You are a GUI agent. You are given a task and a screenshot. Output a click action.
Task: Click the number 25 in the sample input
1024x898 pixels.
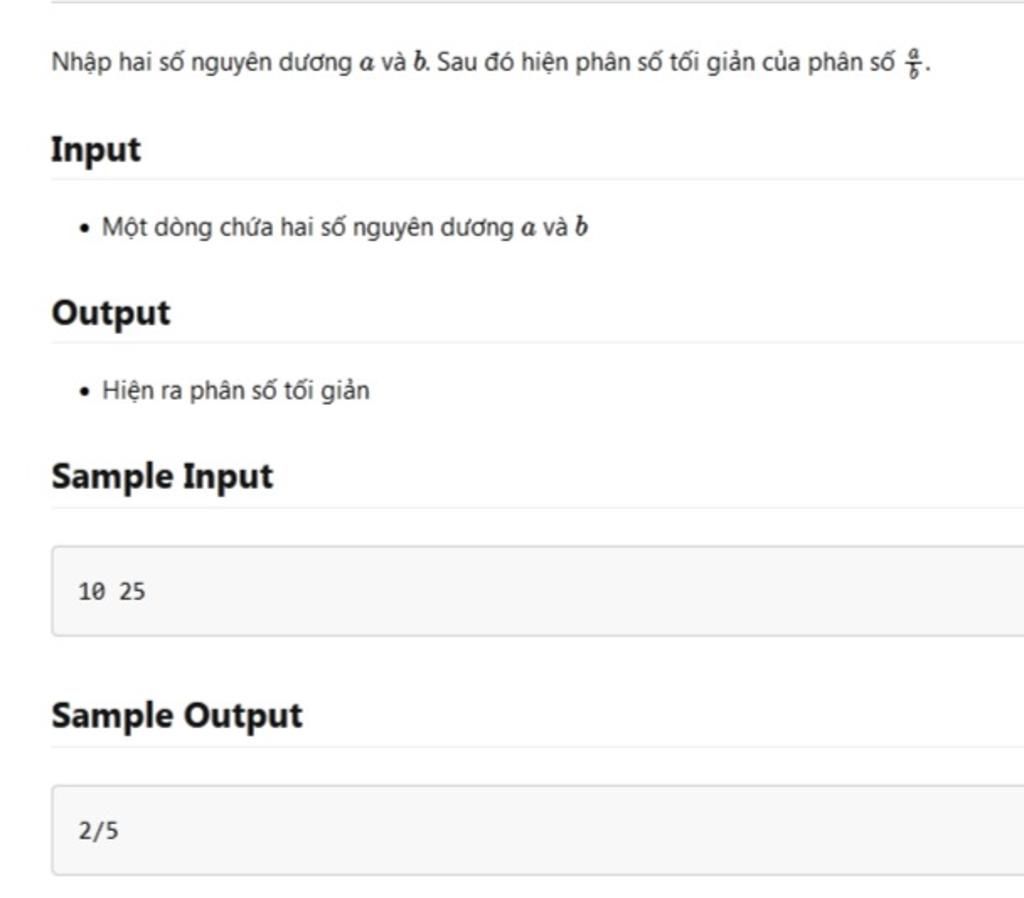pyautogui.click(x=132, y=592)
